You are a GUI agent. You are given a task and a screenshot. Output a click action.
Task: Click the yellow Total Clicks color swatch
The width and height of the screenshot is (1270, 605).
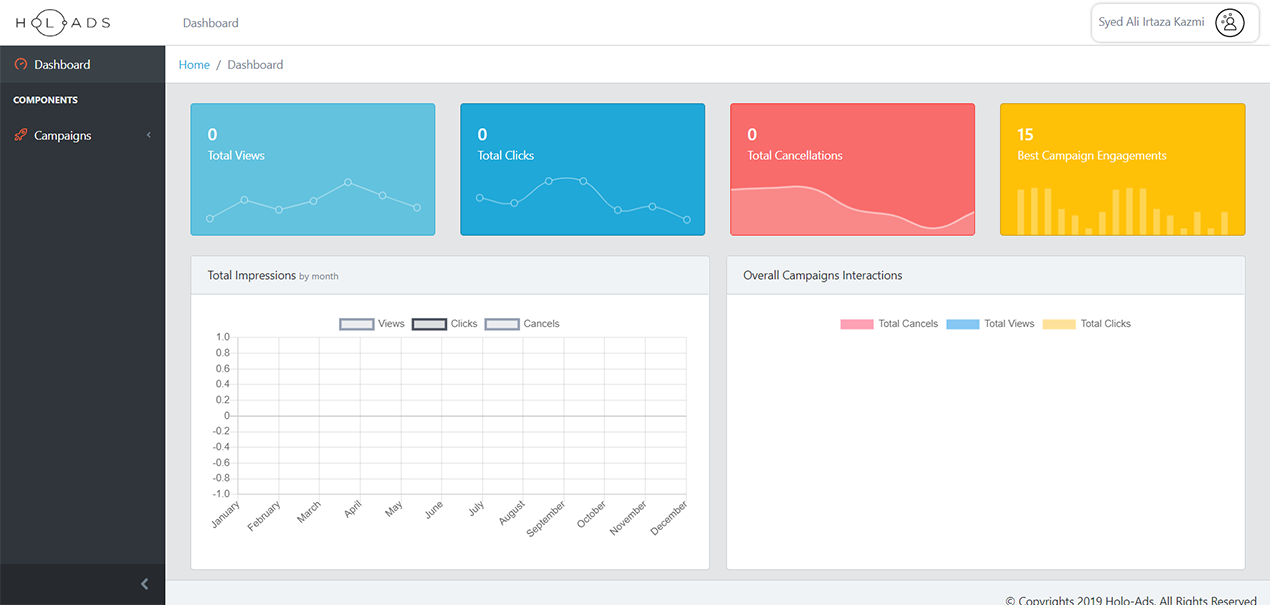point(1059,324)
